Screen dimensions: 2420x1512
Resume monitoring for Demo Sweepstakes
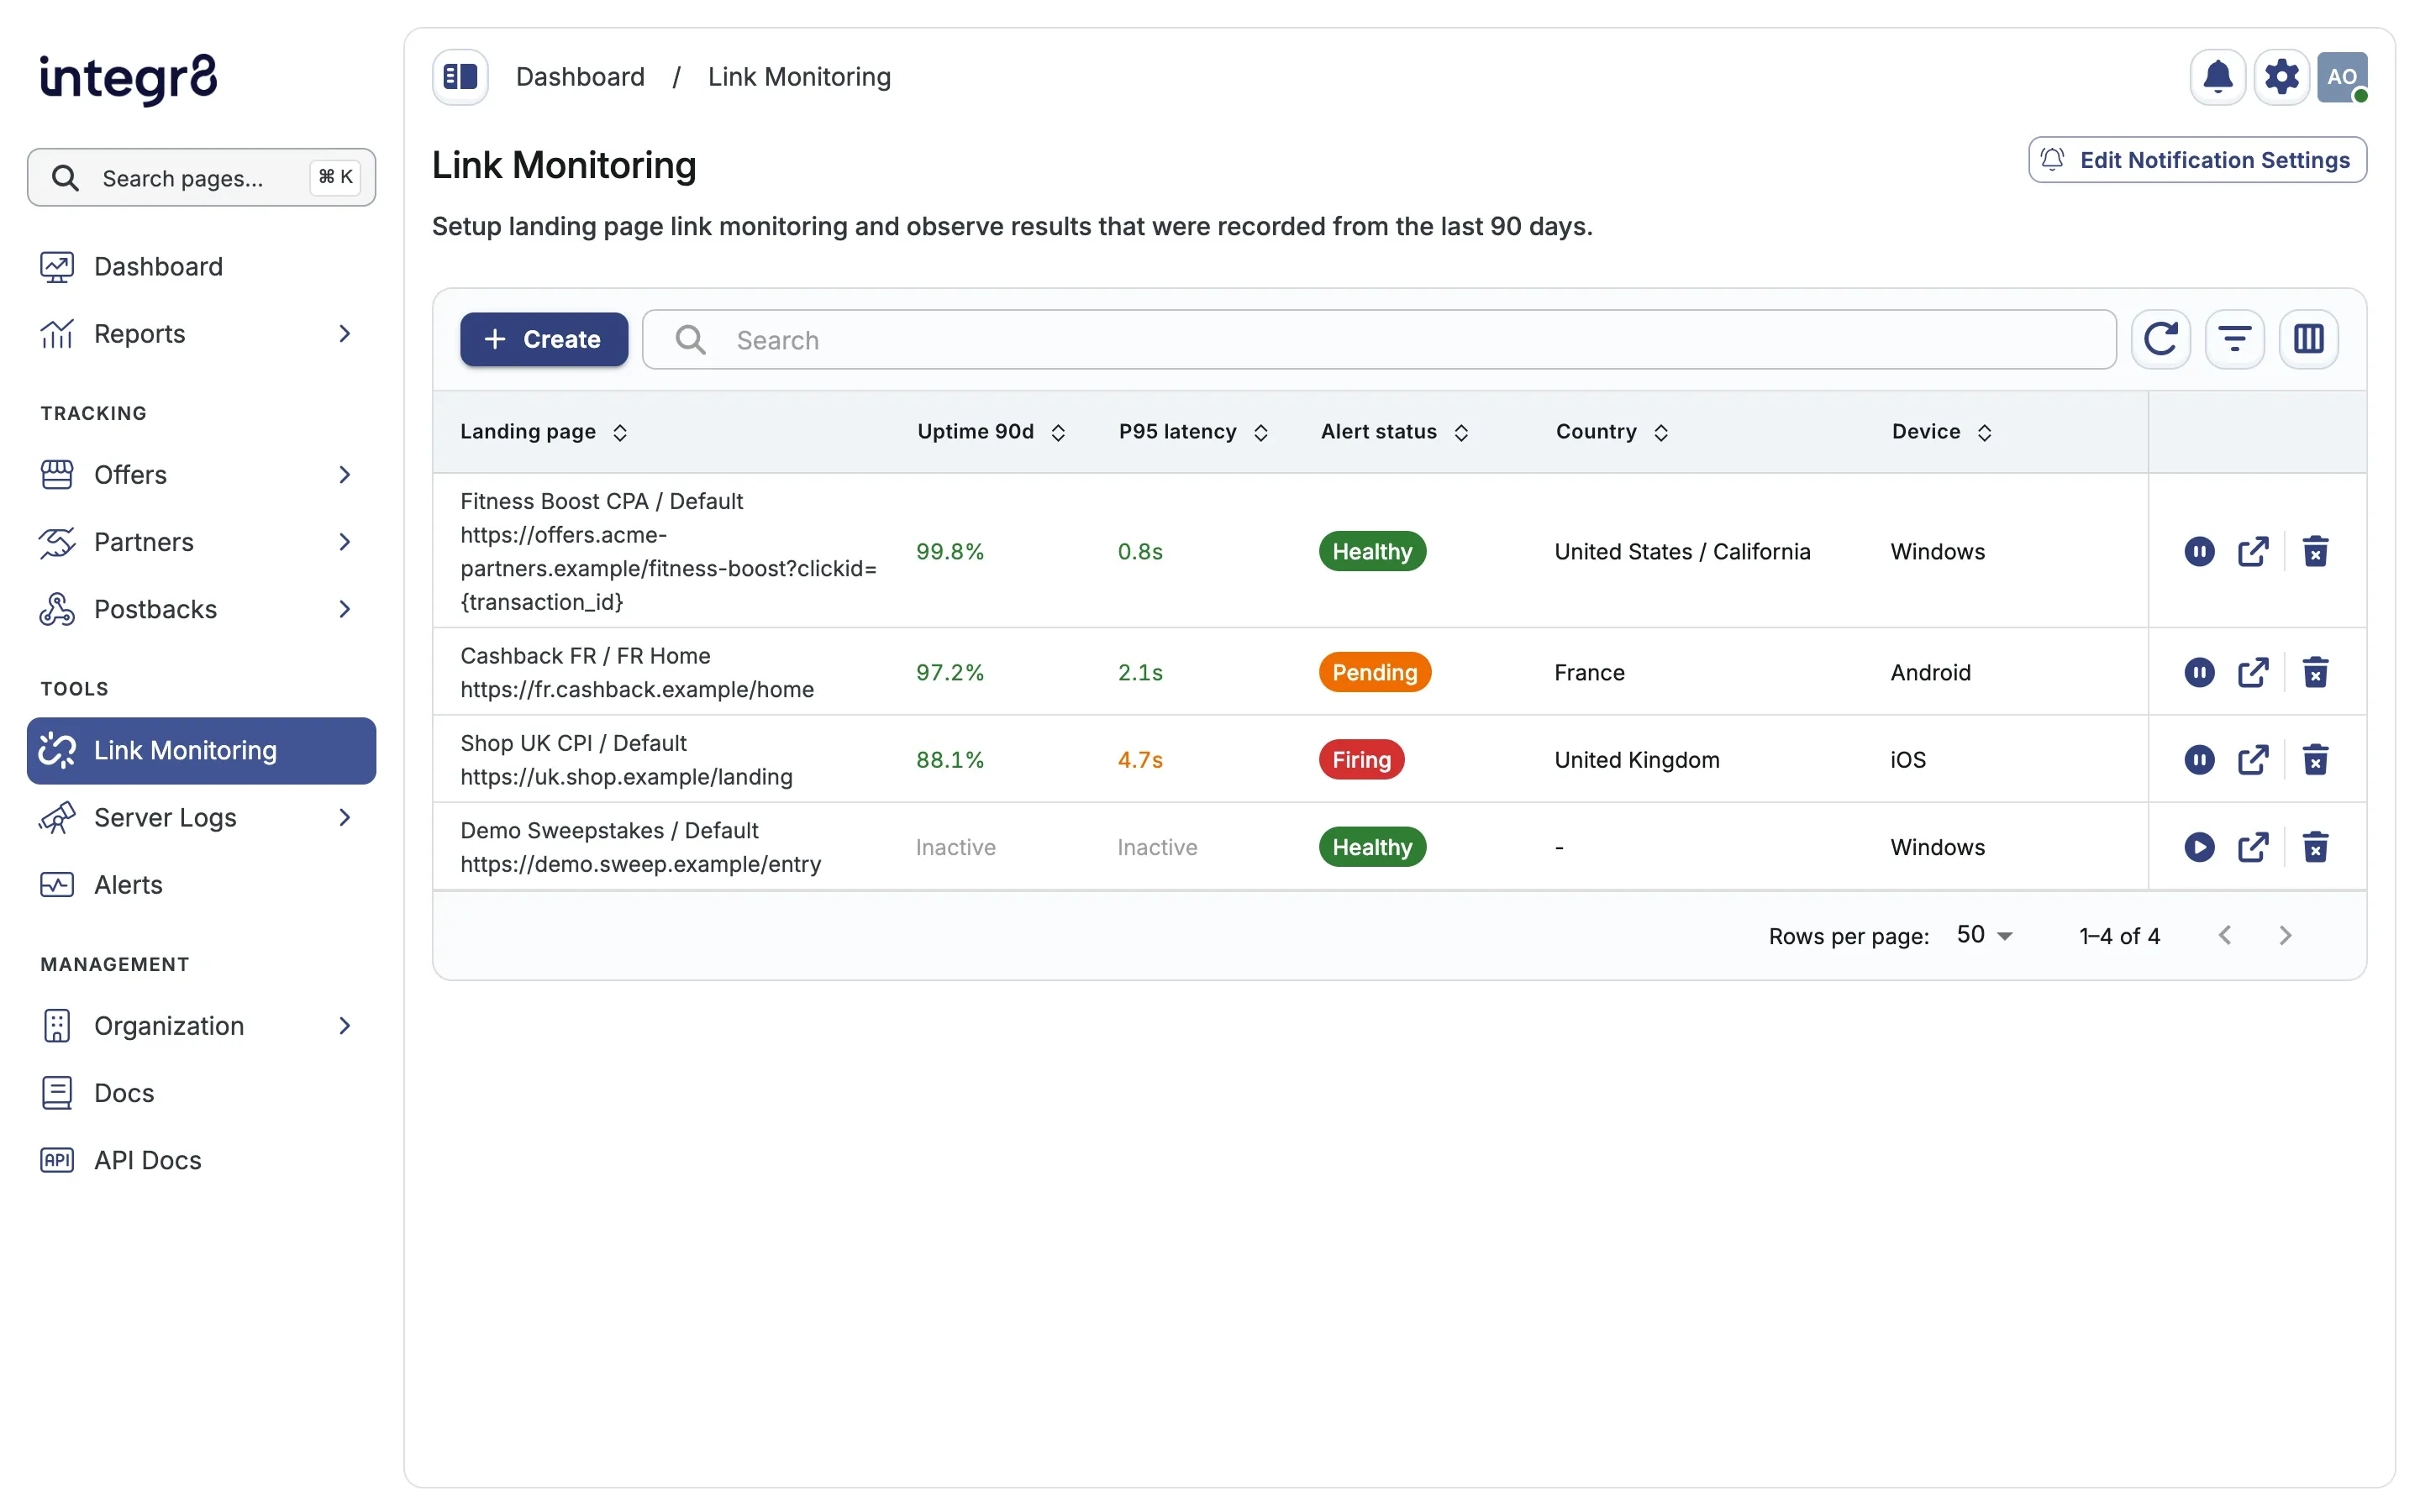pos(2199,847)
